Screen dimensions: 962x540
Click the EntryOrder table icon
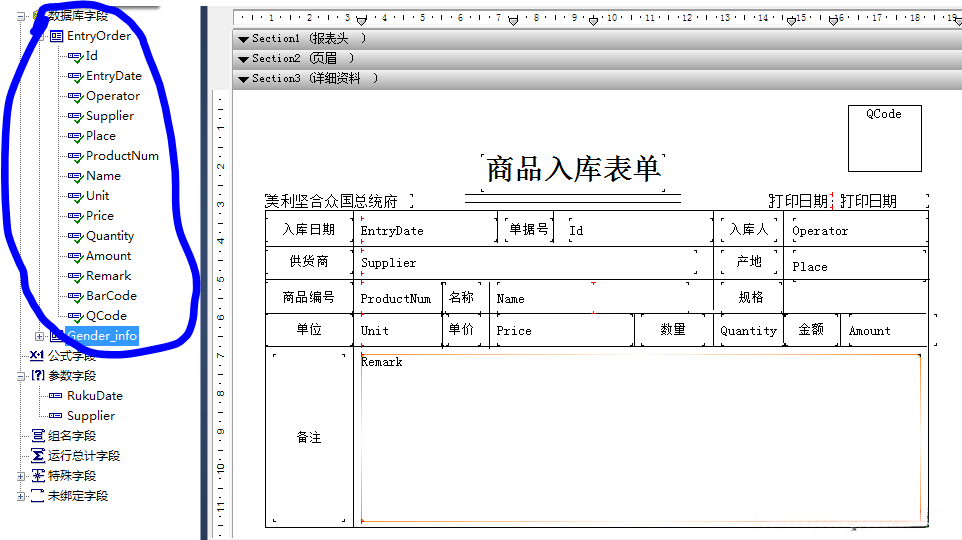pos(57,36)
